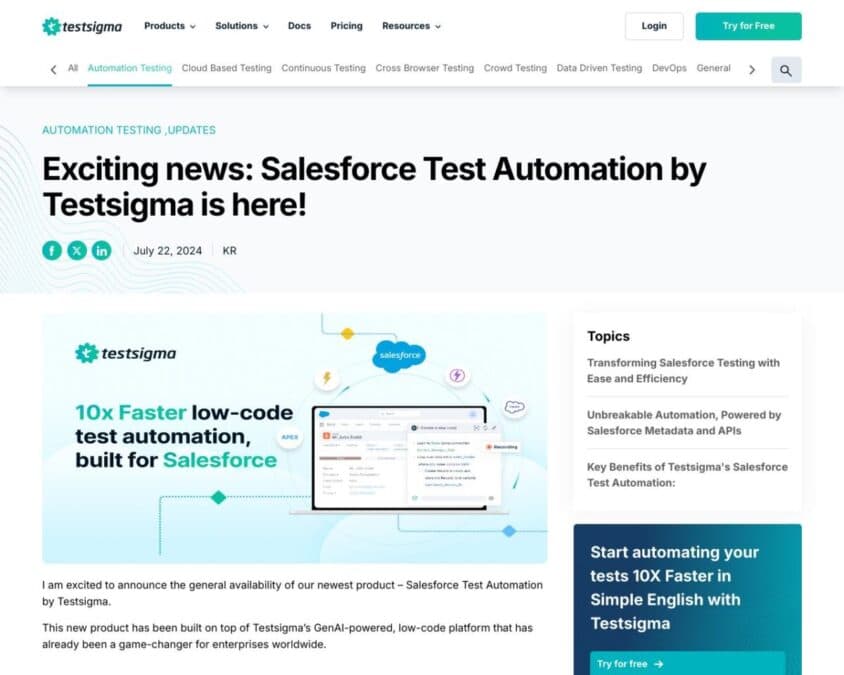Select the Data Driven Testing tab
The image size is (844, 675).
[x=599, y=68]
